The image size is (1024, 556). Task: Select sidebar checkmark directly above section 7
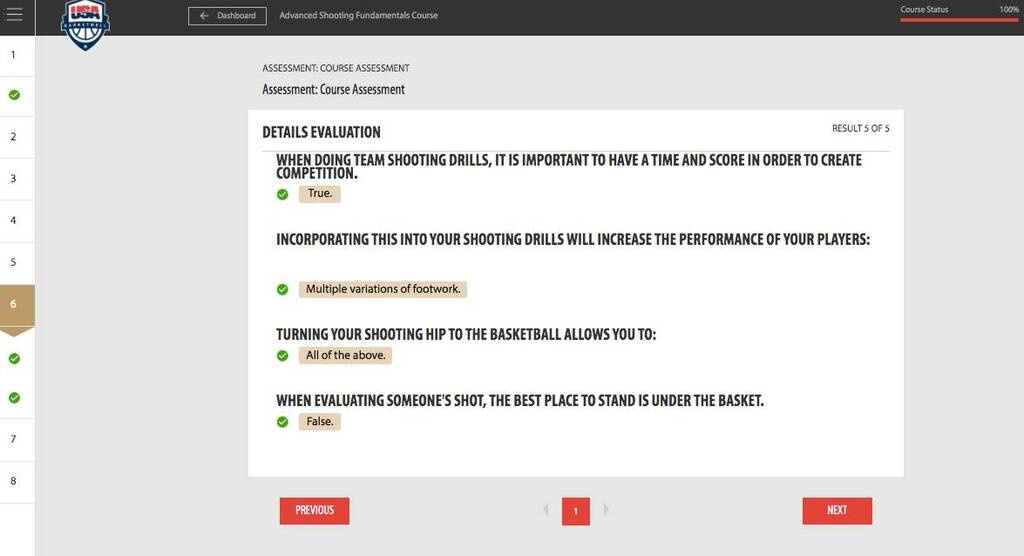[14, 398]
